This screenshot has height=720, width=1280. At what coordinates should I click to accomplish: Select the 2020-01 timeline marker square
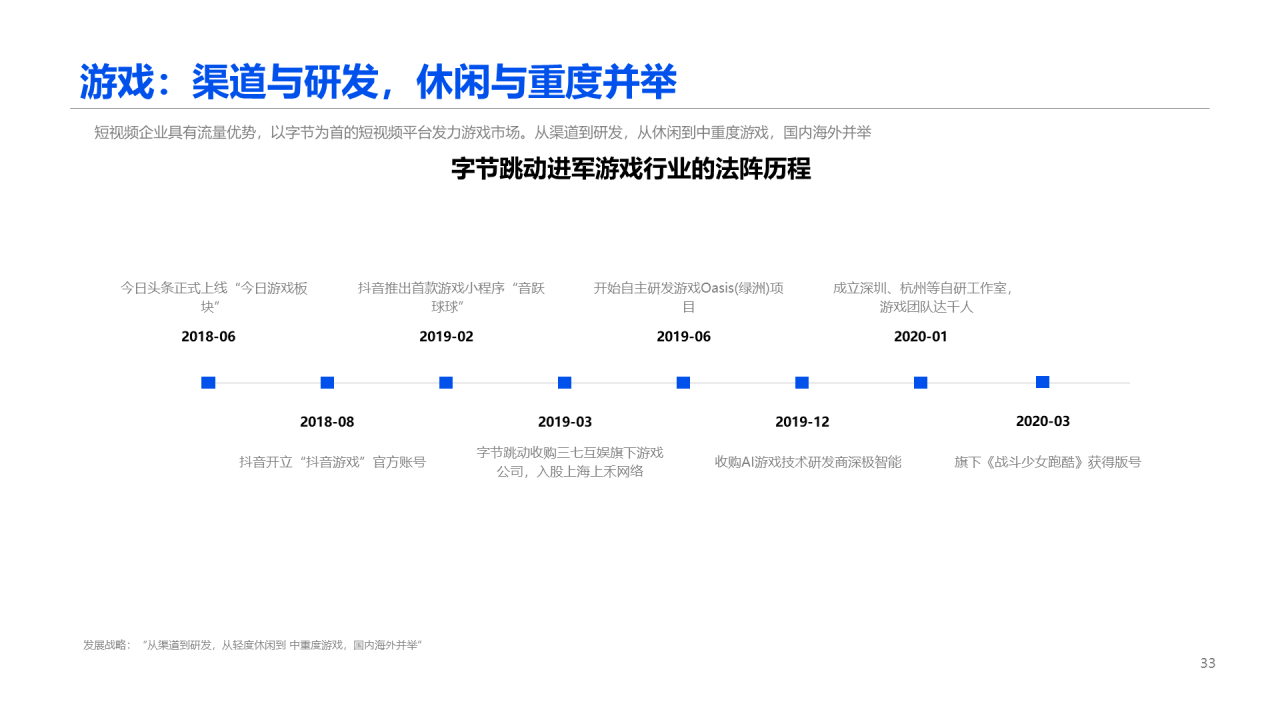coord(920,382)
